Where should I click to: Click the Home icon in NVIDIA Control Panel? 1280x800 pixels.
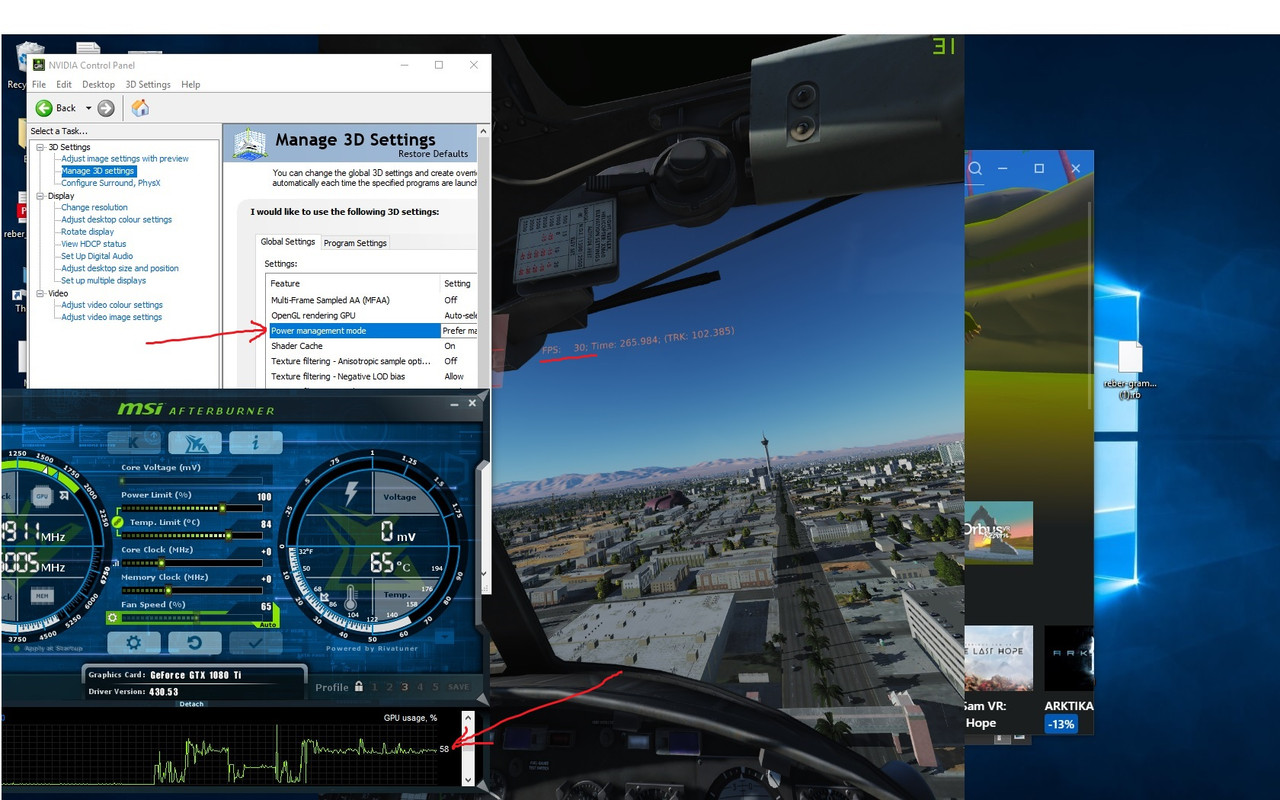[x=140, y=108]
